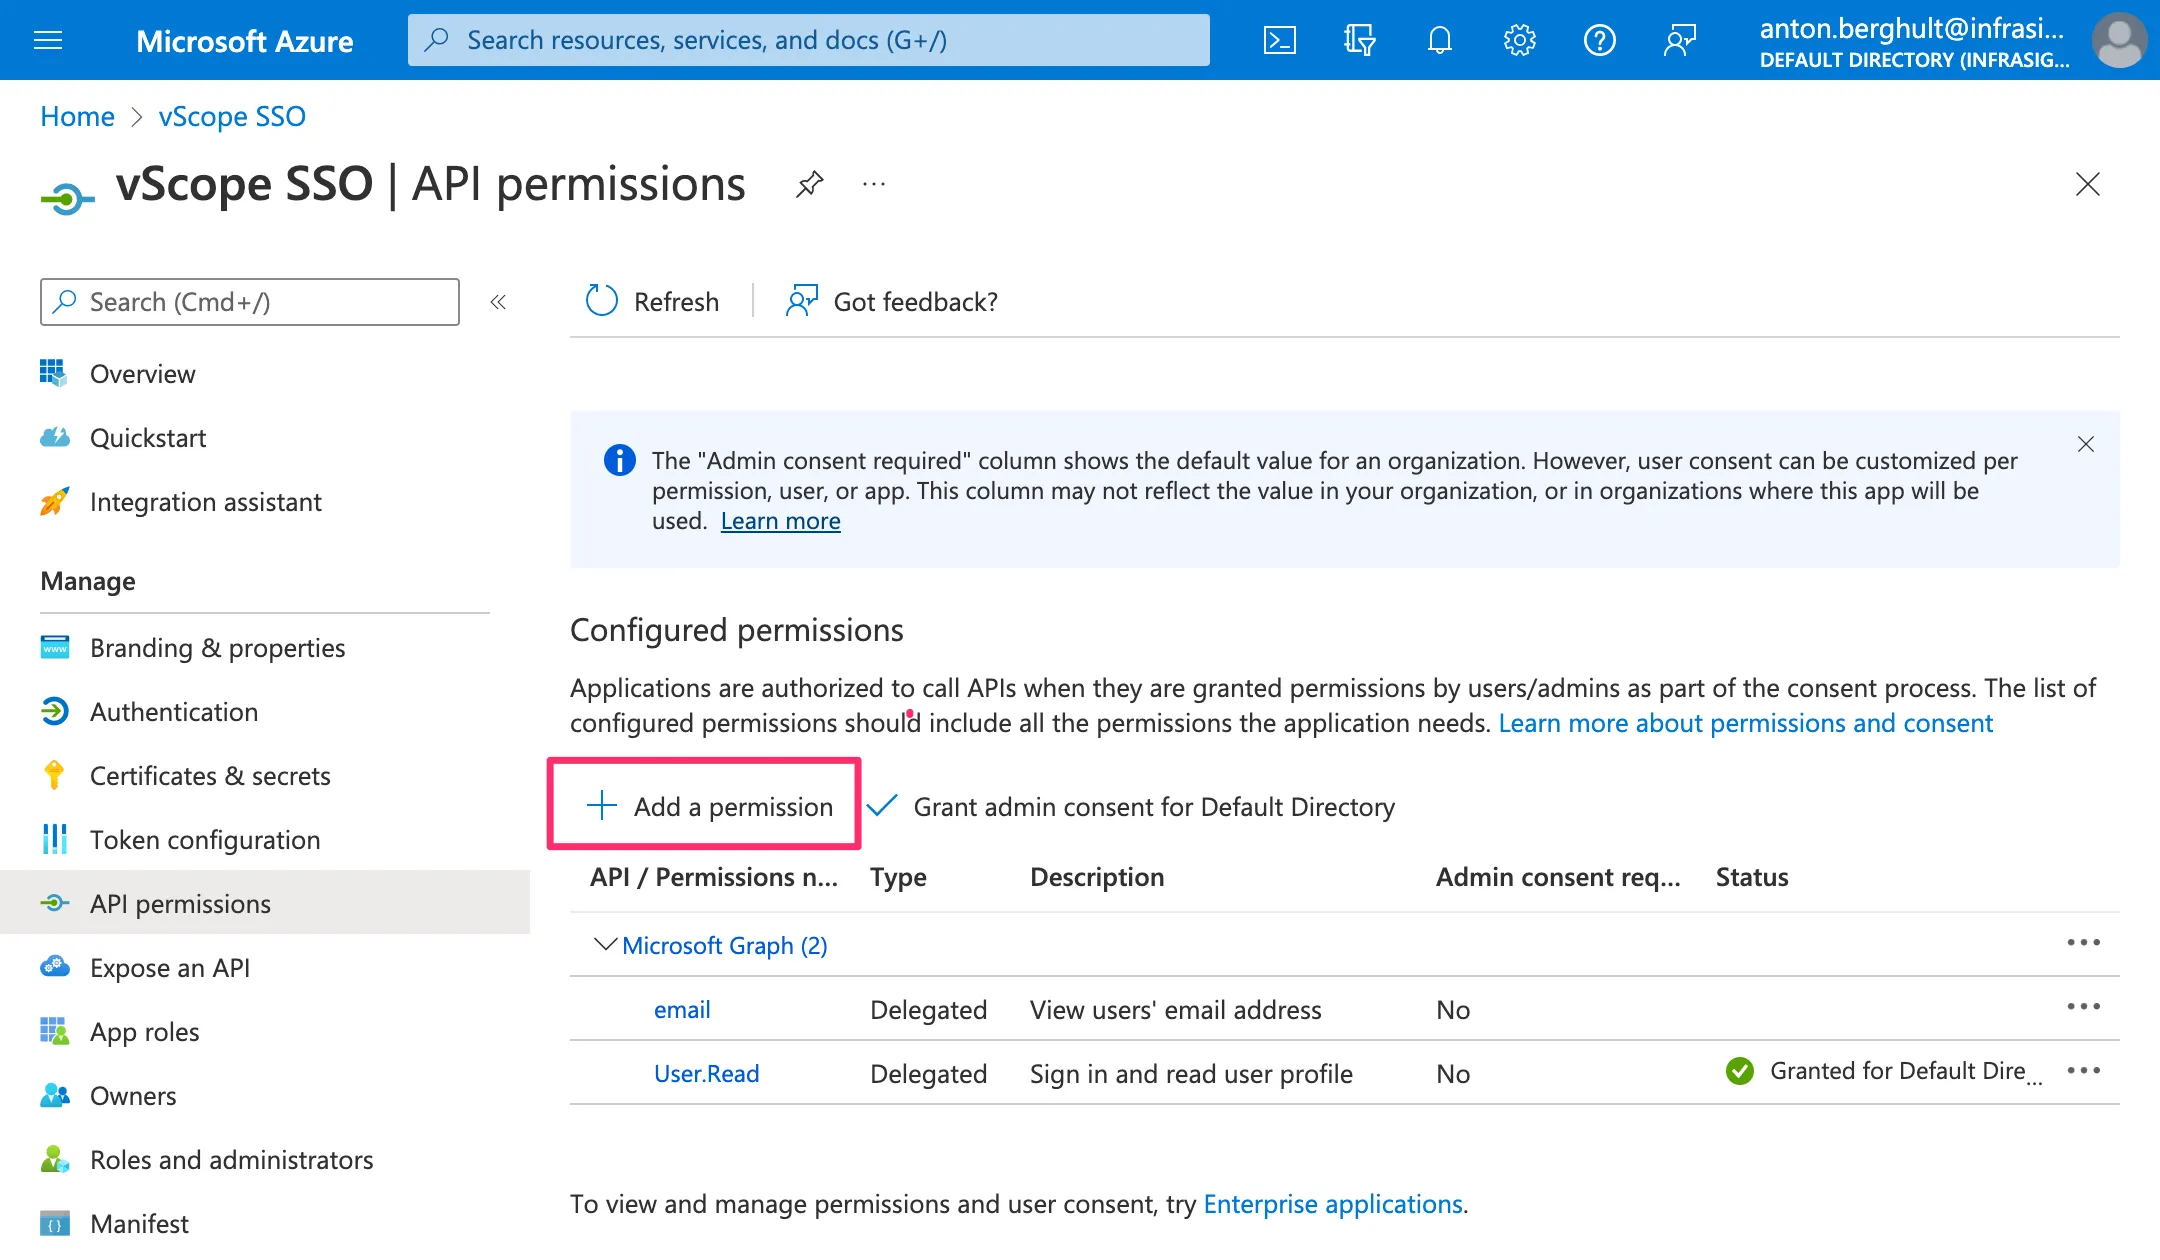This screenshot has width=2160, height=1260.
Task: Open the Overview menu item
Action: pyautogui.click(x=142, y=372)
